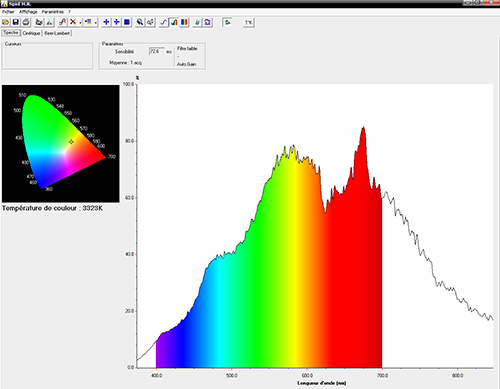The image size is (500, 389).
Task: Click the blue and red house-like icon
Action: [207, 22]
